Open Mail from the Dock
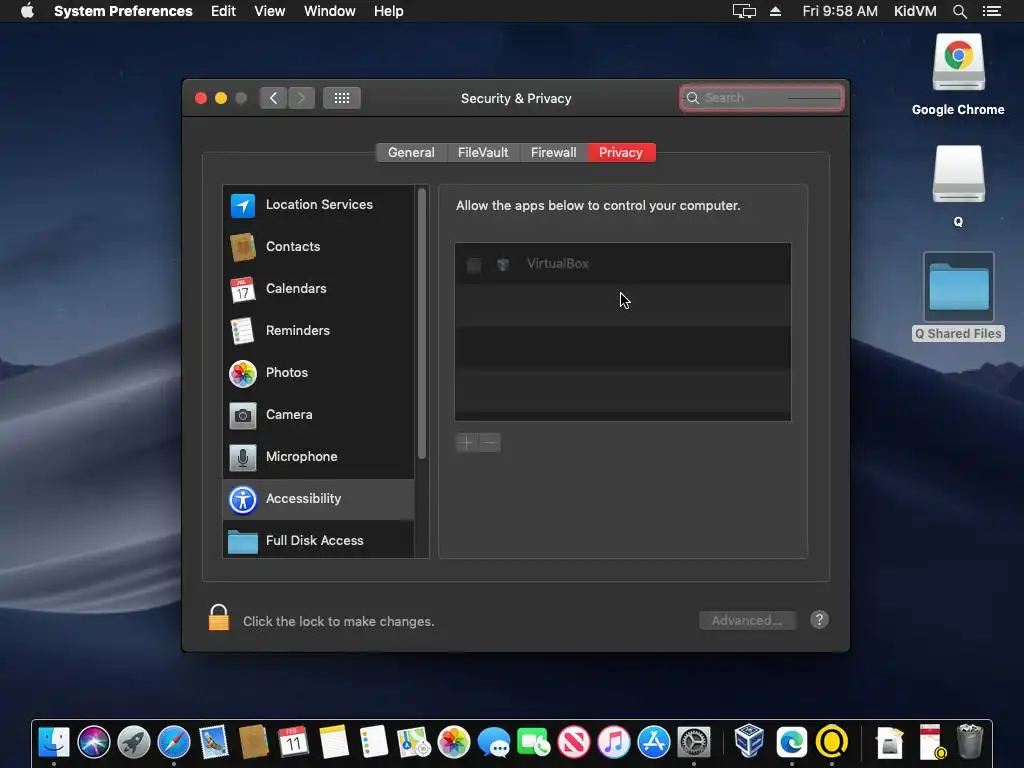Screen dimensions: 1024x768 214,743
